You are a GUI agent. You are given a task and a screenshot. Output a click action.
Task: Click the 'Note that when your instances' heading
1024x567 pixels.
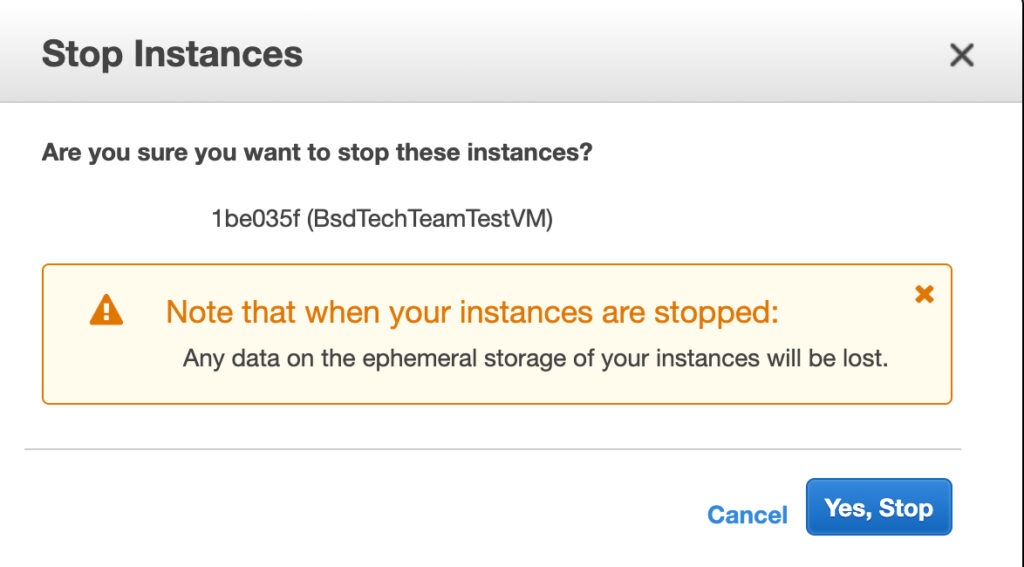pos(472,312)
